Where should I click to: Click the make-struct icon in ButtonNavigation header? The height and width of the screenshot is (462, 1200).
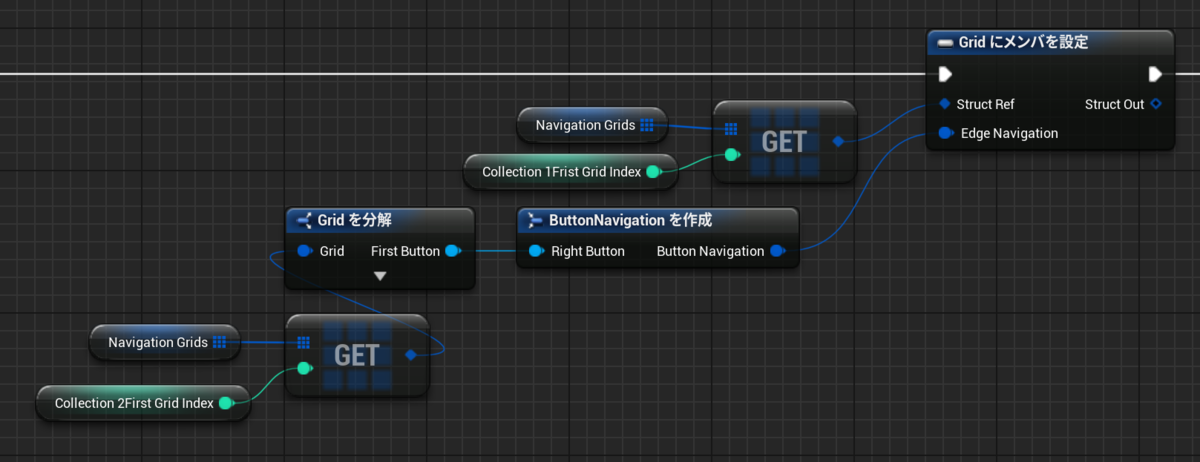(x=535, y=220)
